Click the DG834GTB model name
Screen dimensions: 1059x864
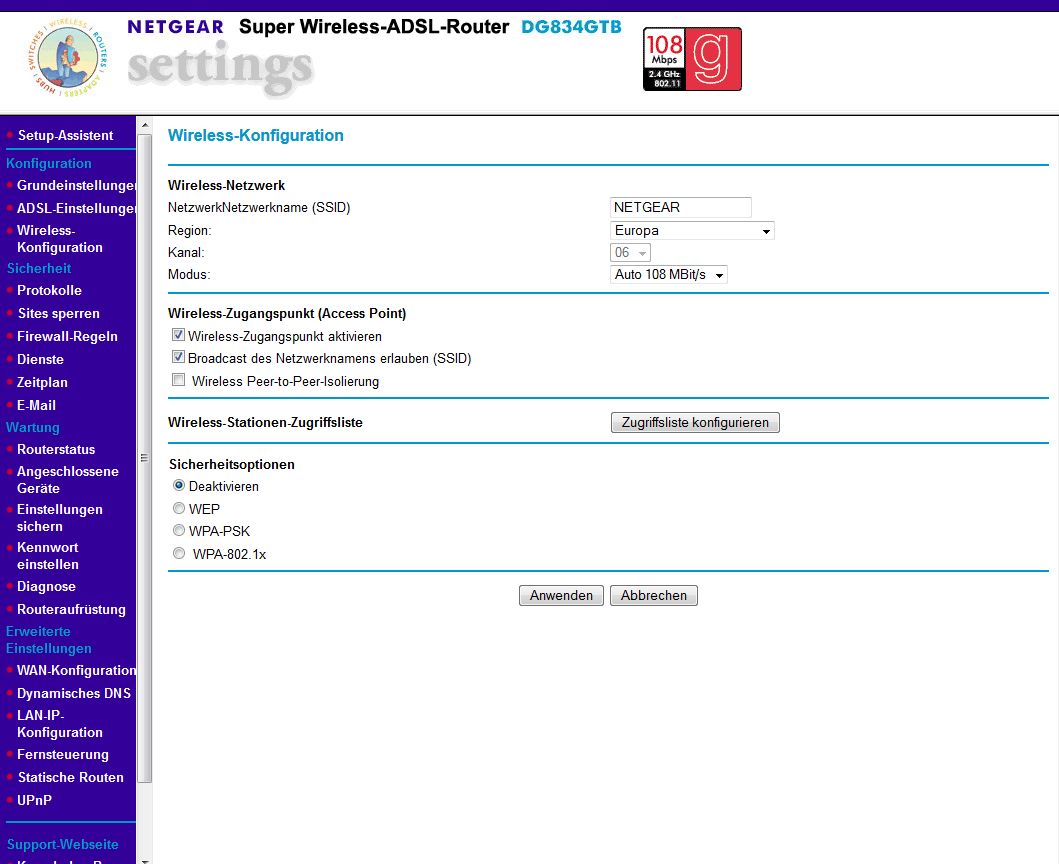click(571, 27)
